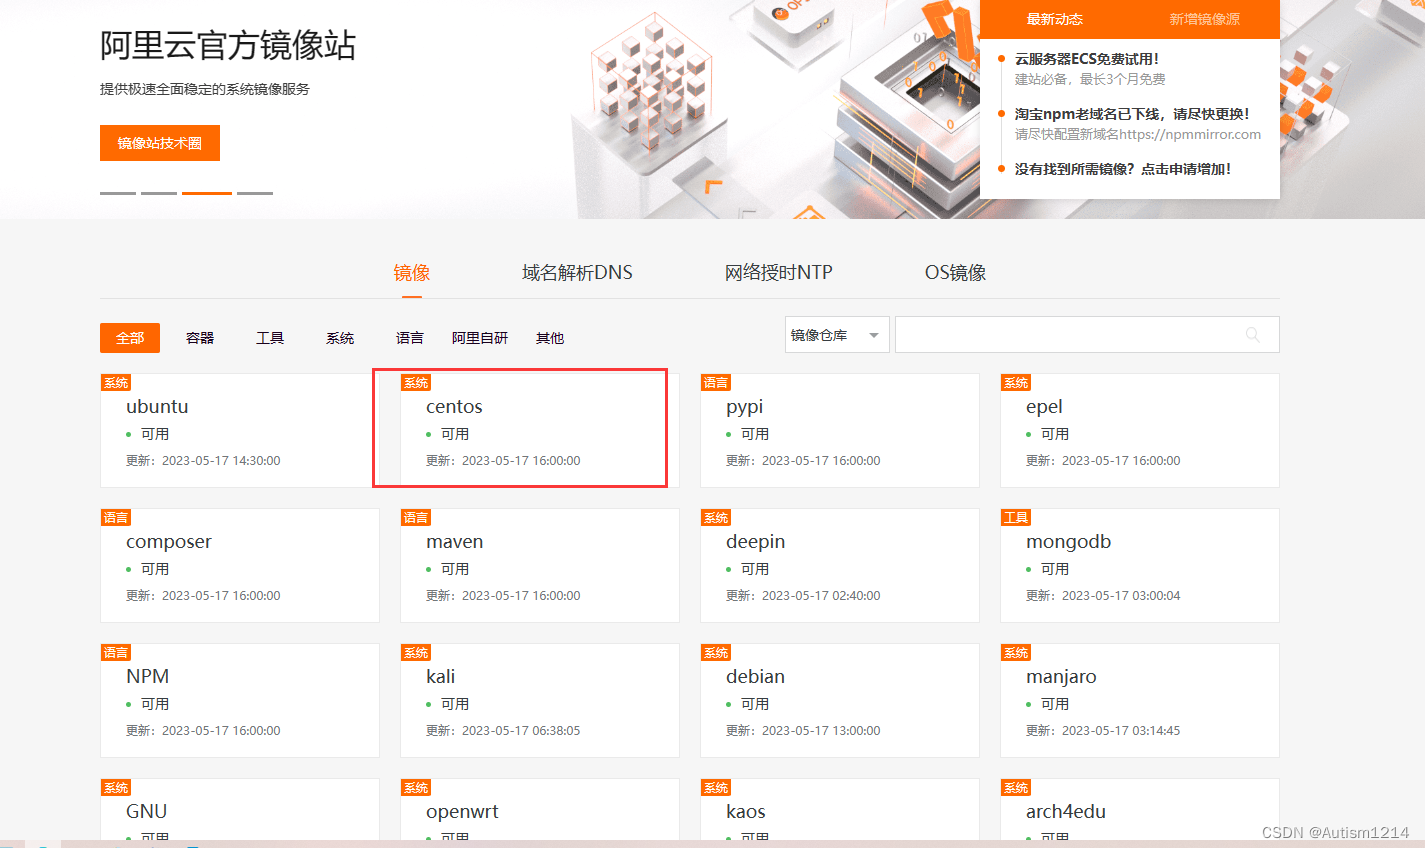Screen dimensions: 1425x848
Task: Switch to the 网络授时NTP tab
Action: [779, 273]
